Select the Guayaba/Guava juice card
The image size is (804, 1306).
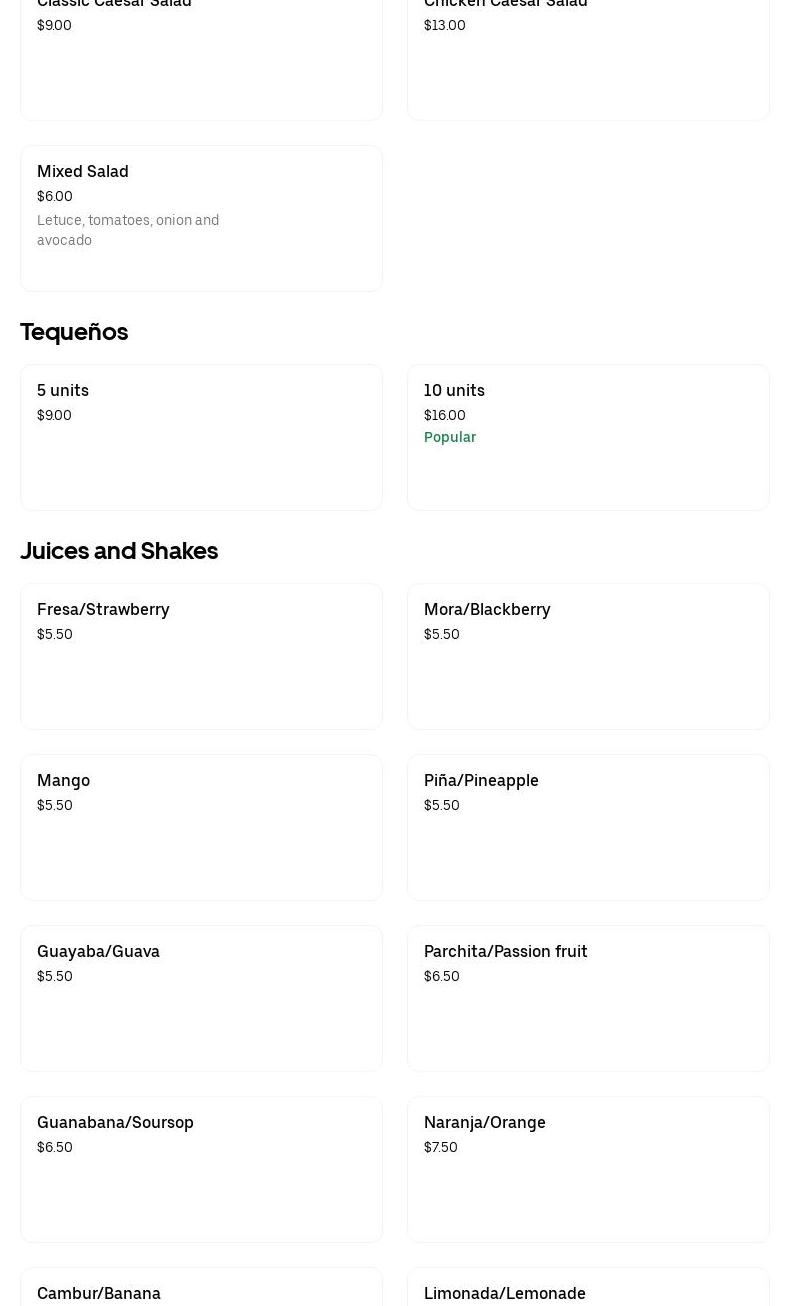tap(201, 998)
